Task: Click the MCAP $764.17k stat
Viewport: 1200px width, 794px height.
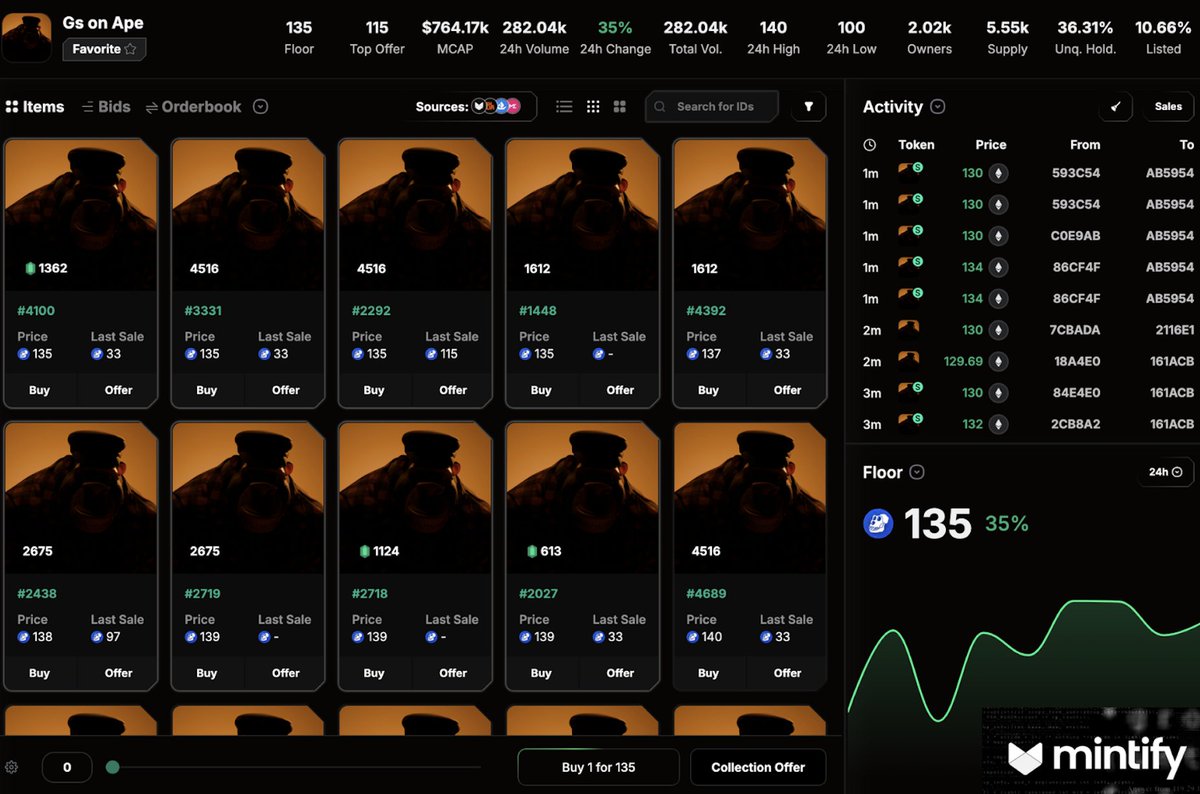Action: pyautogui.click(x=455, y=37)
